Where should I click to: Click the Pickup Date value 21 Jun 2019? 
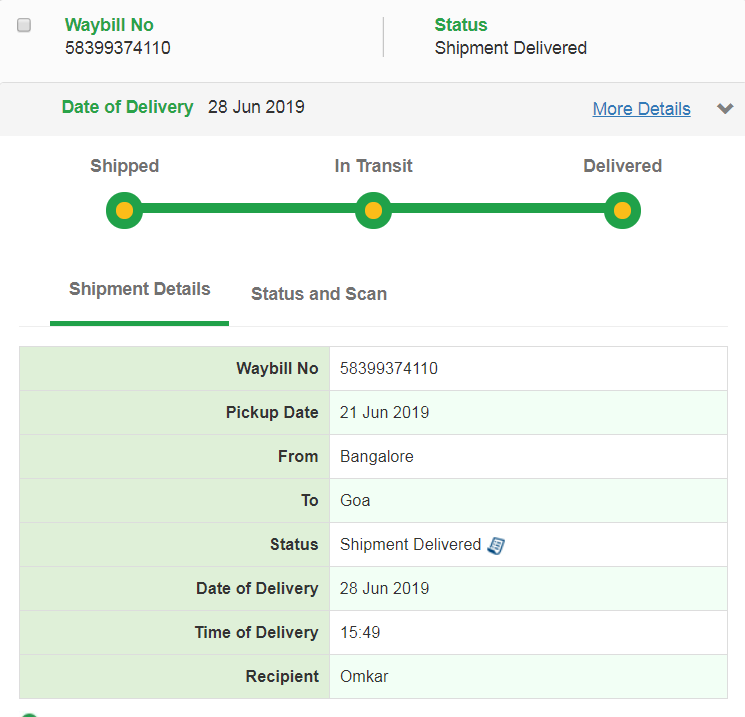(x=385, y=413)
